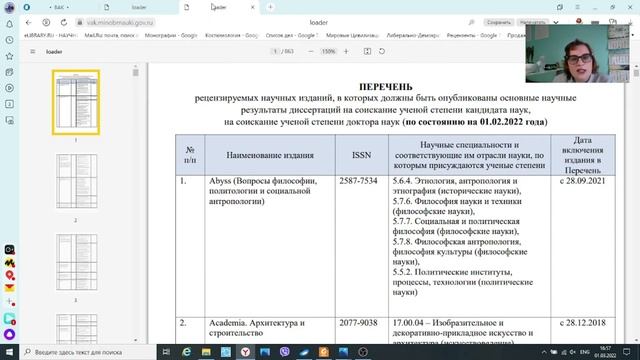Open Мировые Цивилизации bookmark

352,36
